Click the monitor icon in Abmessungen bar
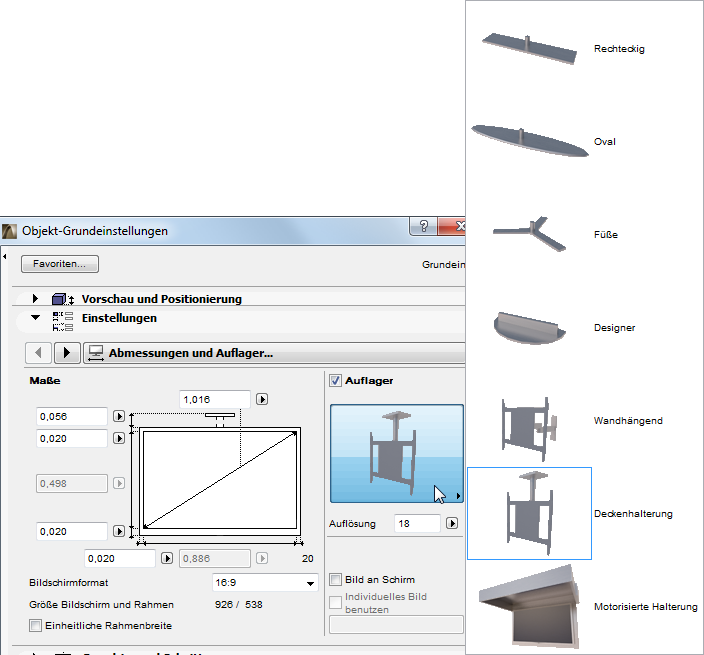Screen dimensions: 704x655 point(96,353)
